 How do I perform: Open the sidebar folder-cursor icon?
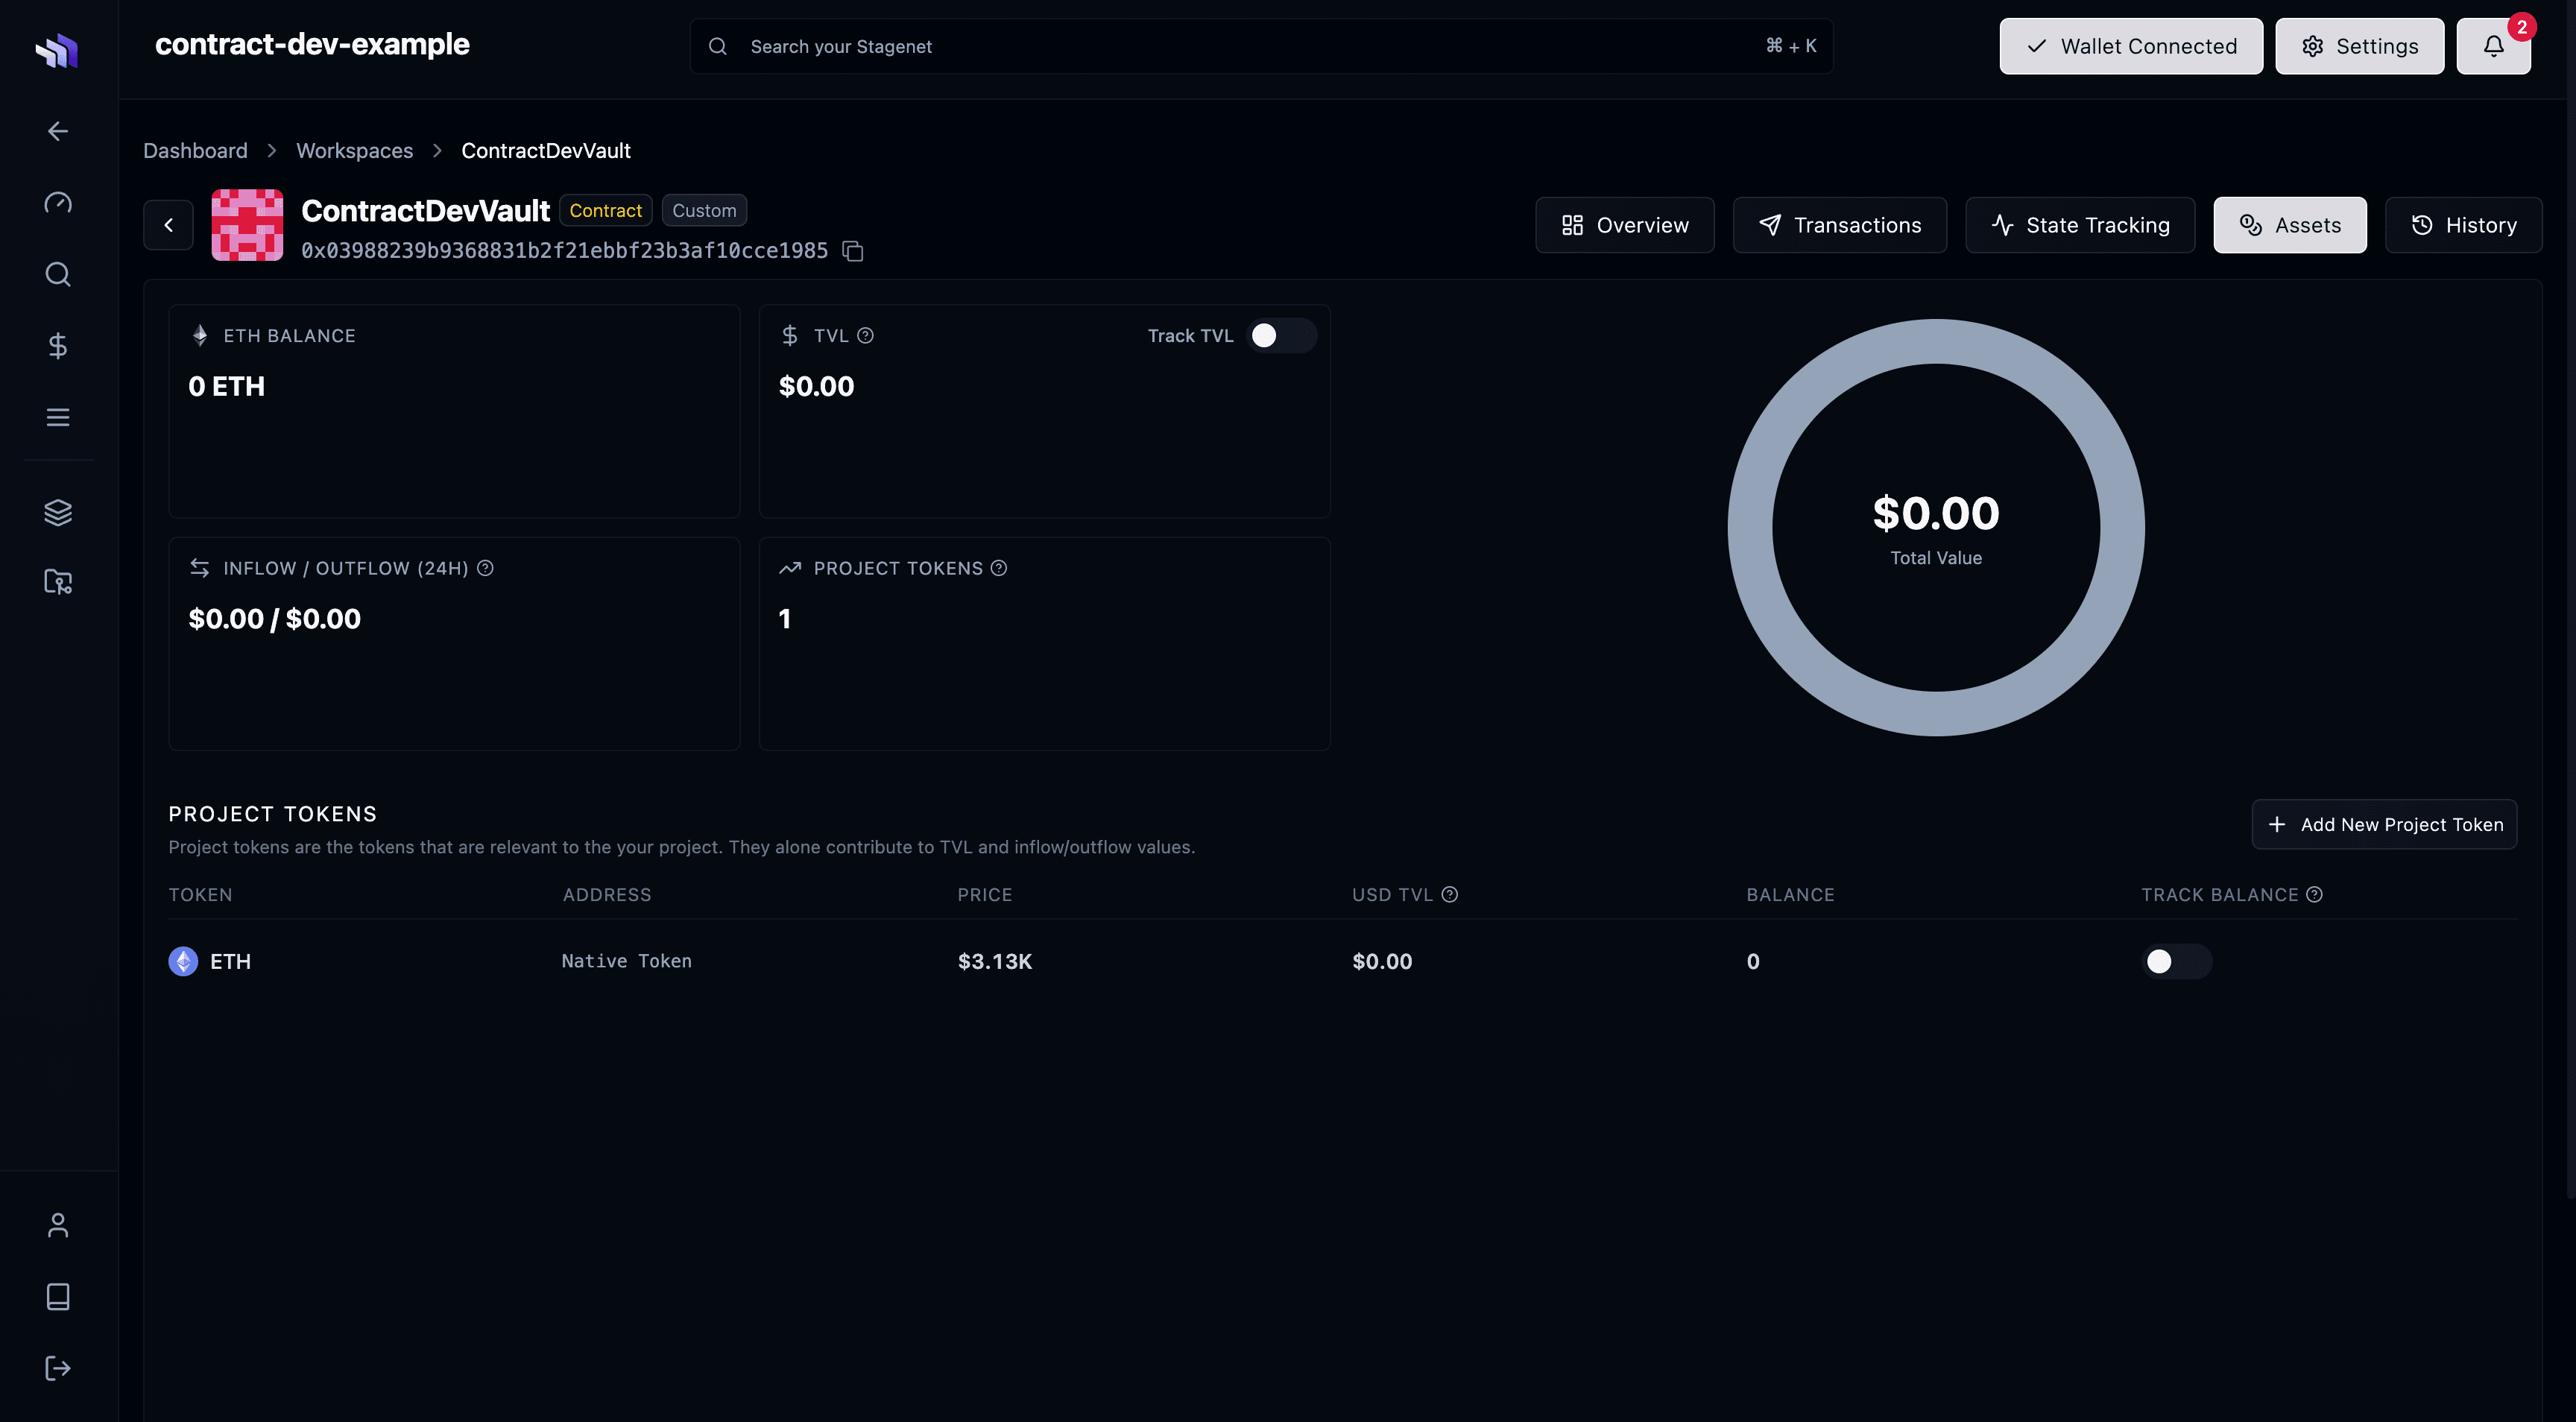pos(58,581)
